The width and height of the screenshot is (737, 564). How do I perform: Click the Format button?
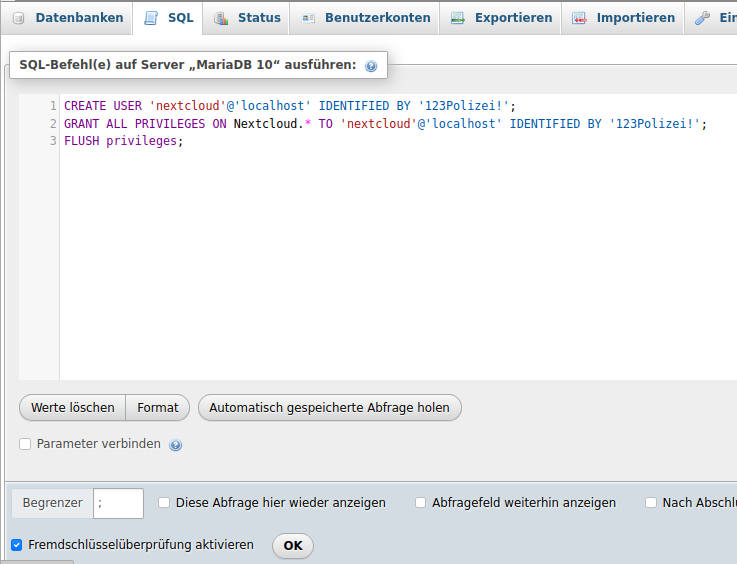(158, 407)
